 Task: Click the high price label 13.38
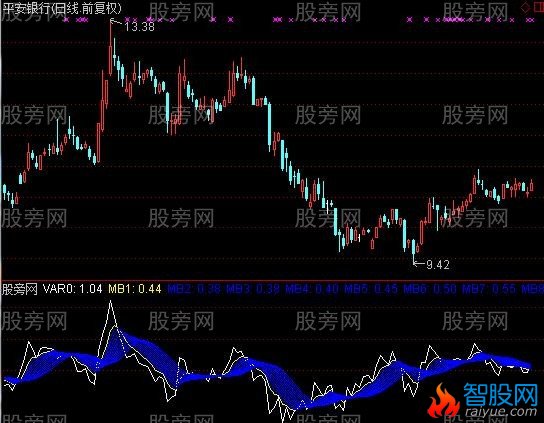point(139,27)
